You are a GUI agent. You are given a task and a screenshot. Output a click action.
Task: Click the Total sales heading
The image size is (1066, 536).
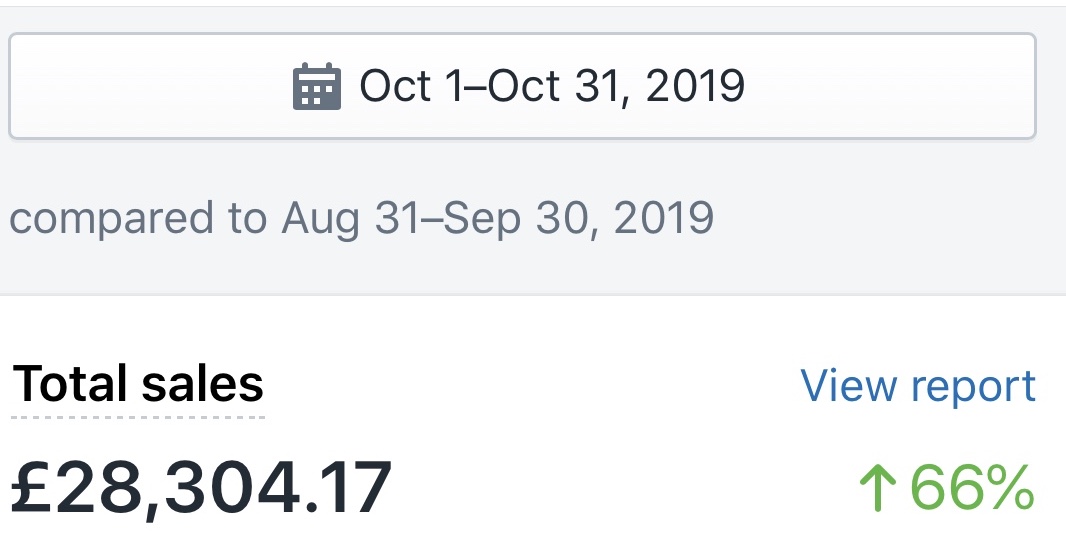click(138, 384)
